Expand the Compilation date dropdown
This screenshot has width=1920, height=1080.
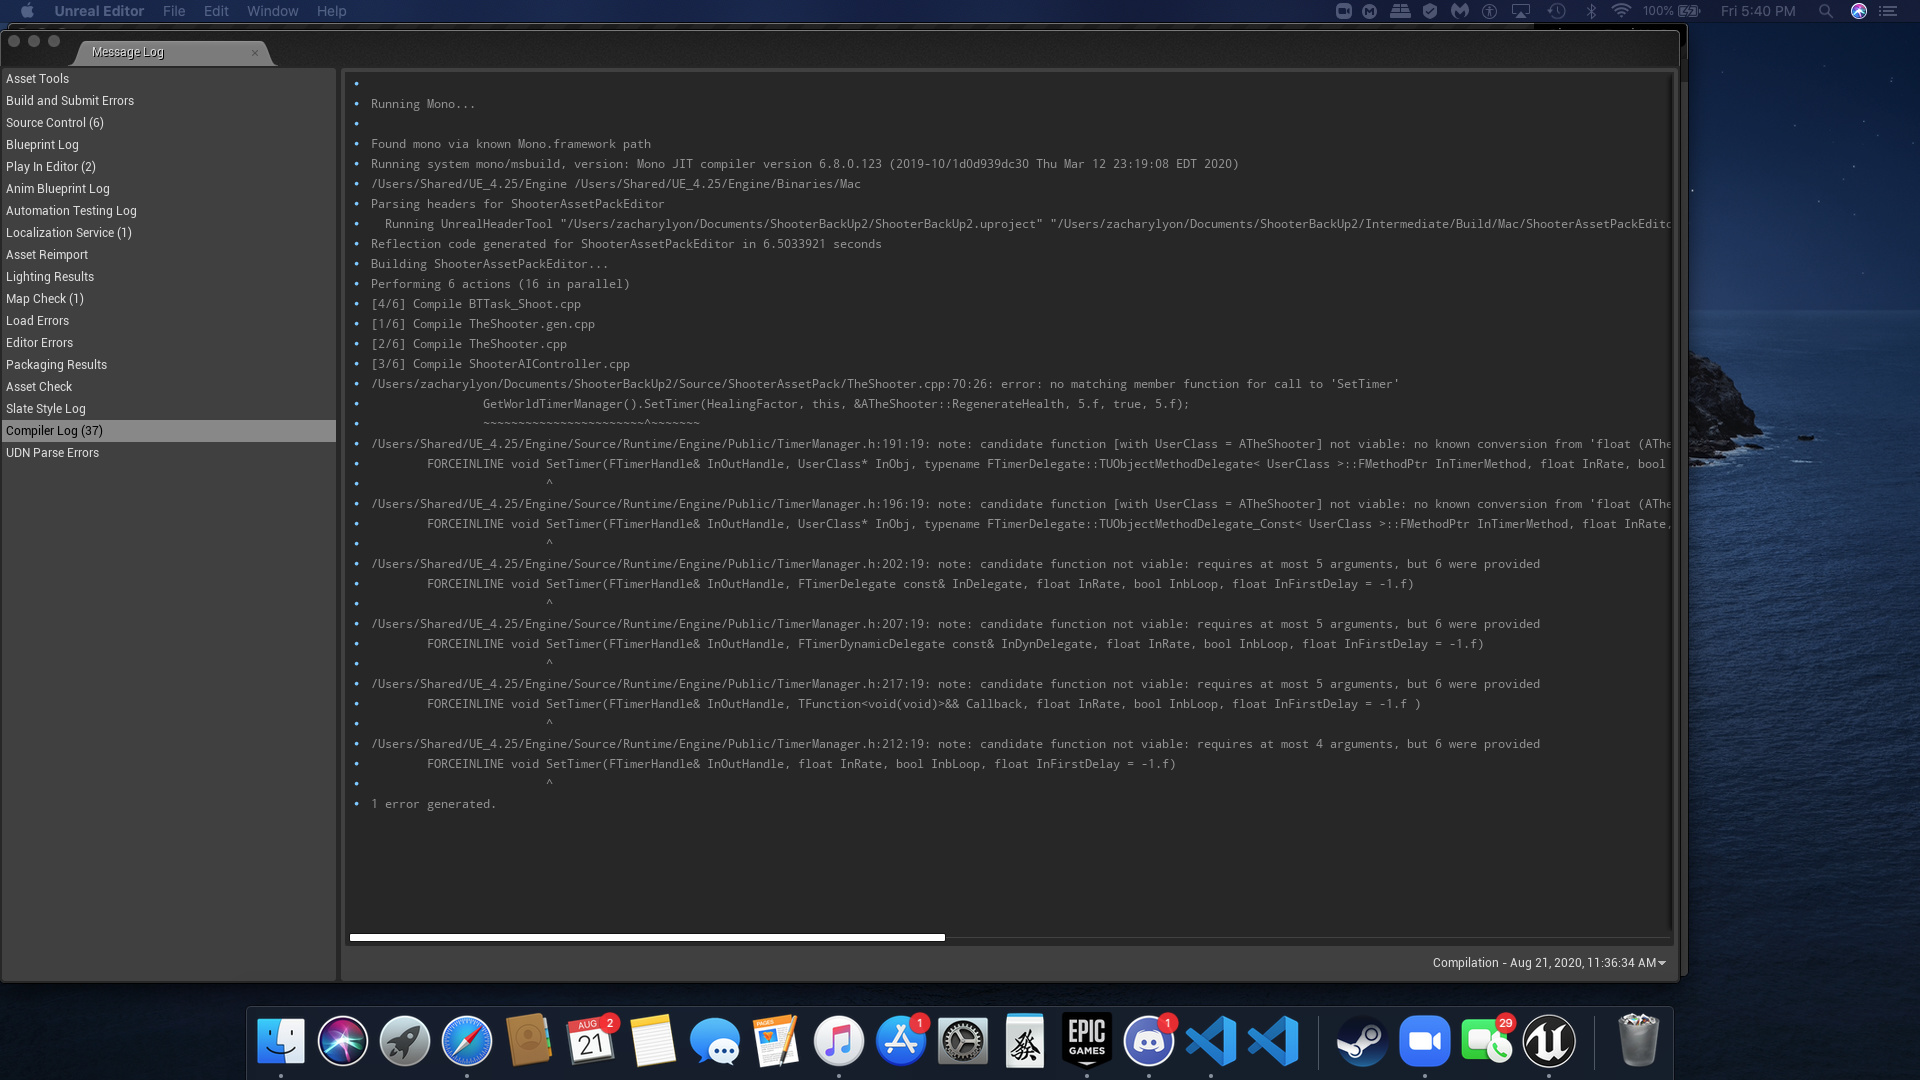1663,963
